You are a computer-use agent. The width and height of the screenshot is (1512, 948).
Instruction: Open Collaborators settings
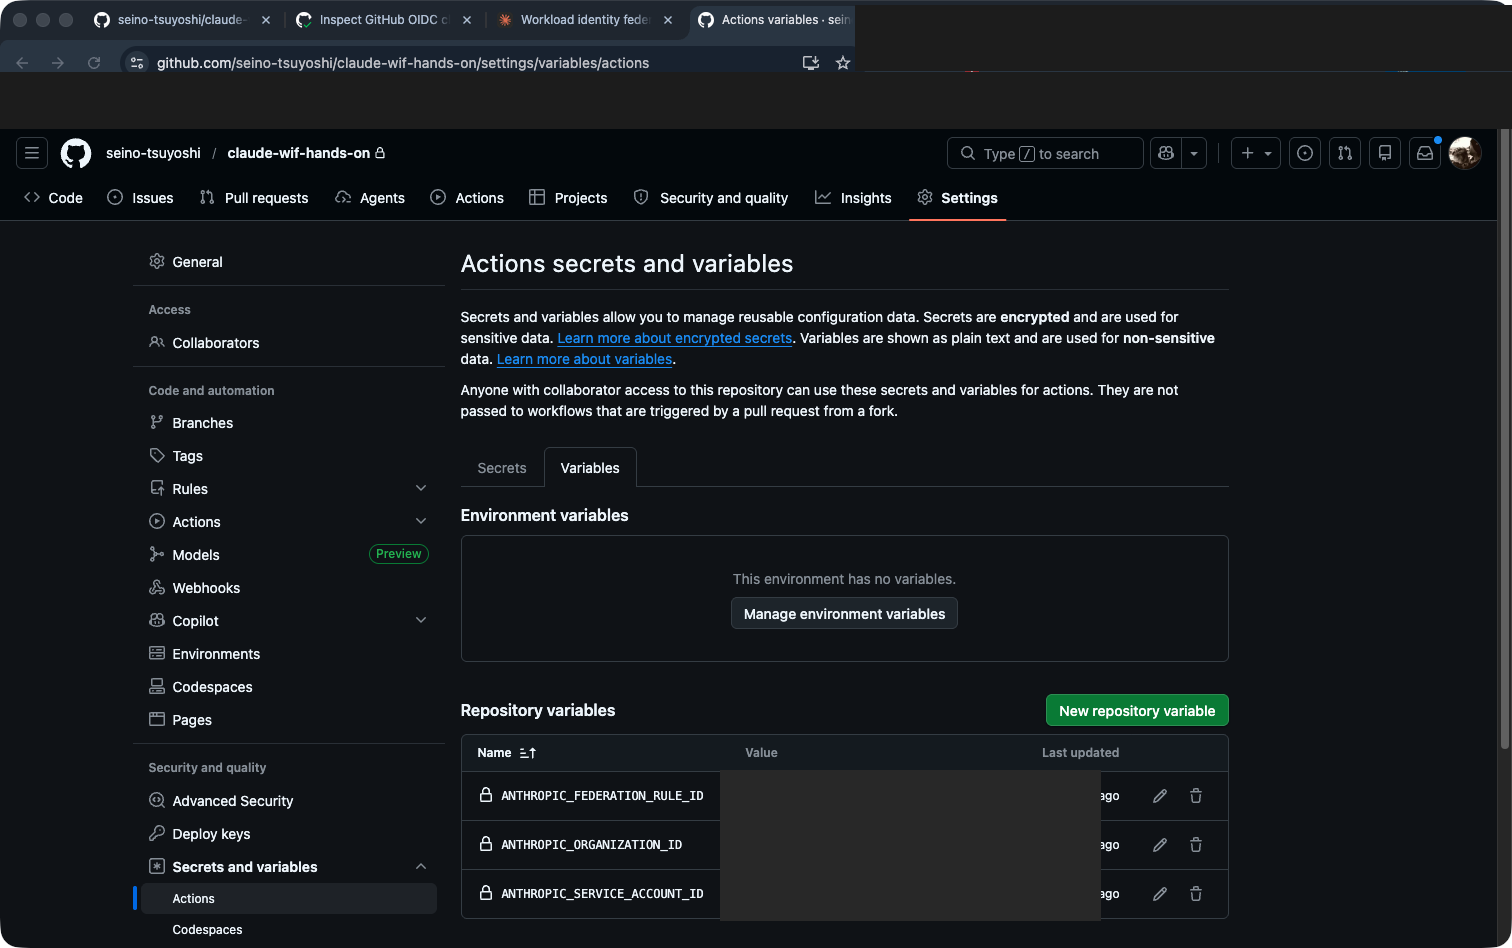point(289,343)
